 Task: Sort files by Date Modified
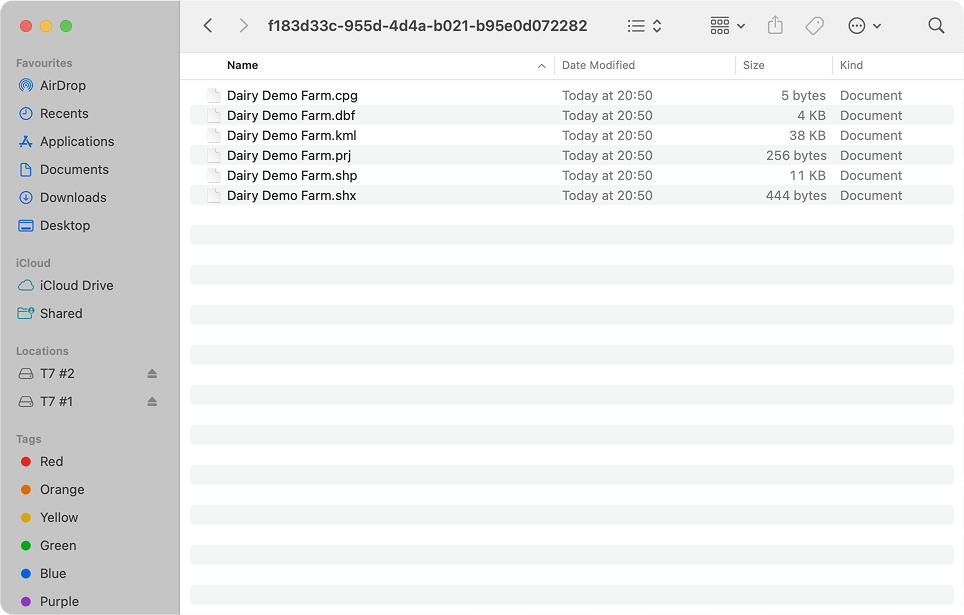click(598, 65)
